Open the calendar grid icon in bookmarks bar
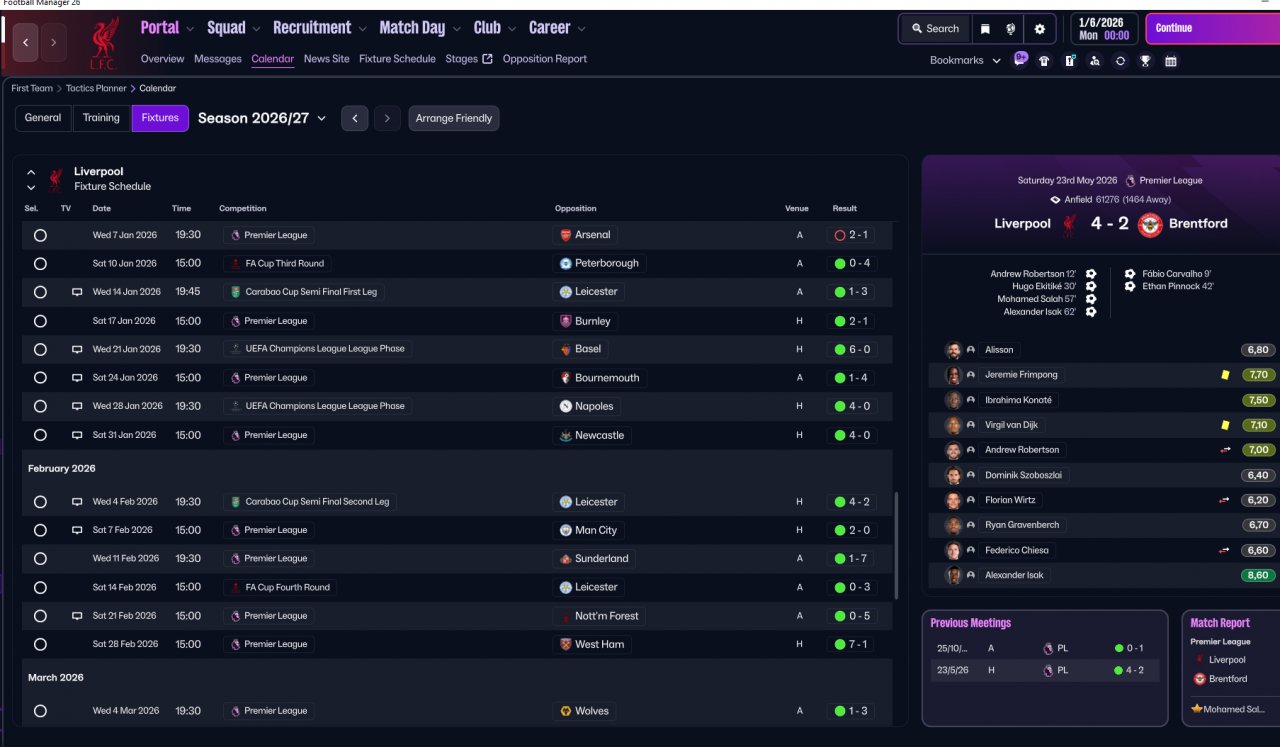This screenshot has width=1280, height=747. pos(1171,61)
